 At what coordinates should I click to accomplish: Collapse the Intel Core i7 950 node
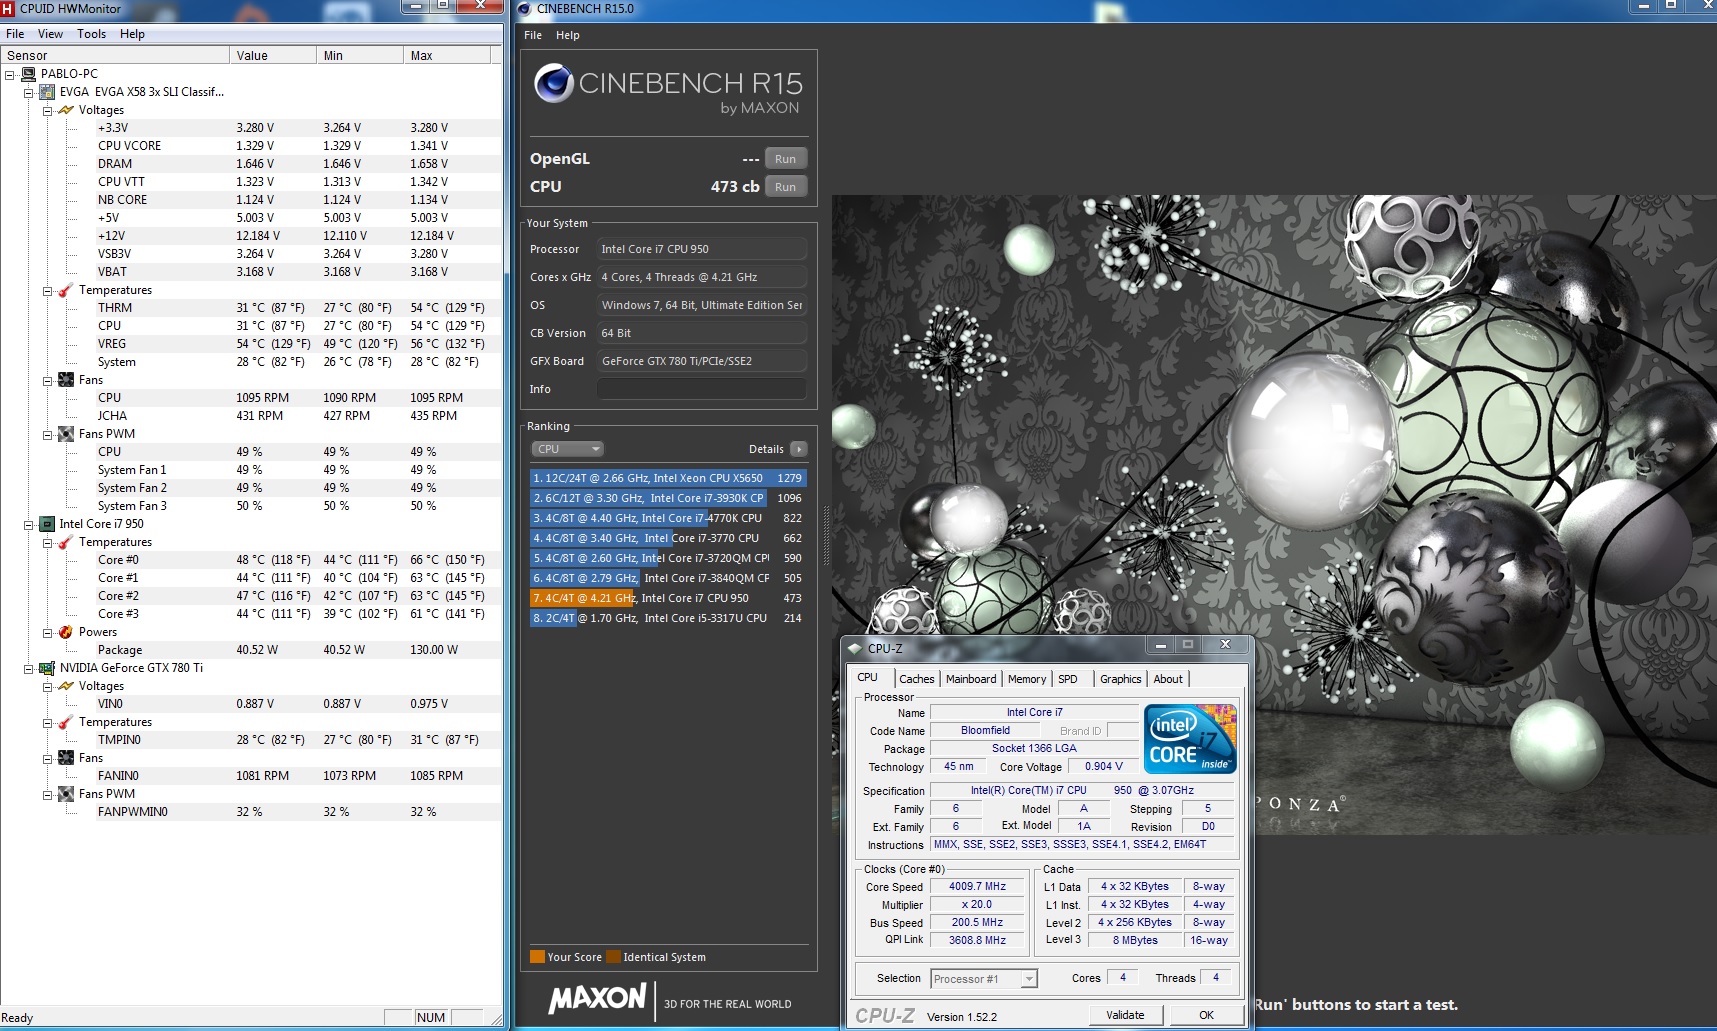[29, 524]
